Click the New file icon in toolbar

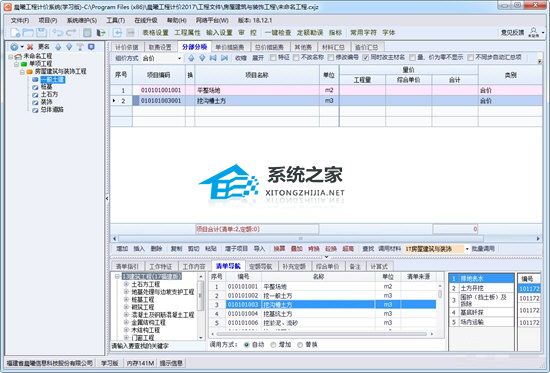pos(15,33)
